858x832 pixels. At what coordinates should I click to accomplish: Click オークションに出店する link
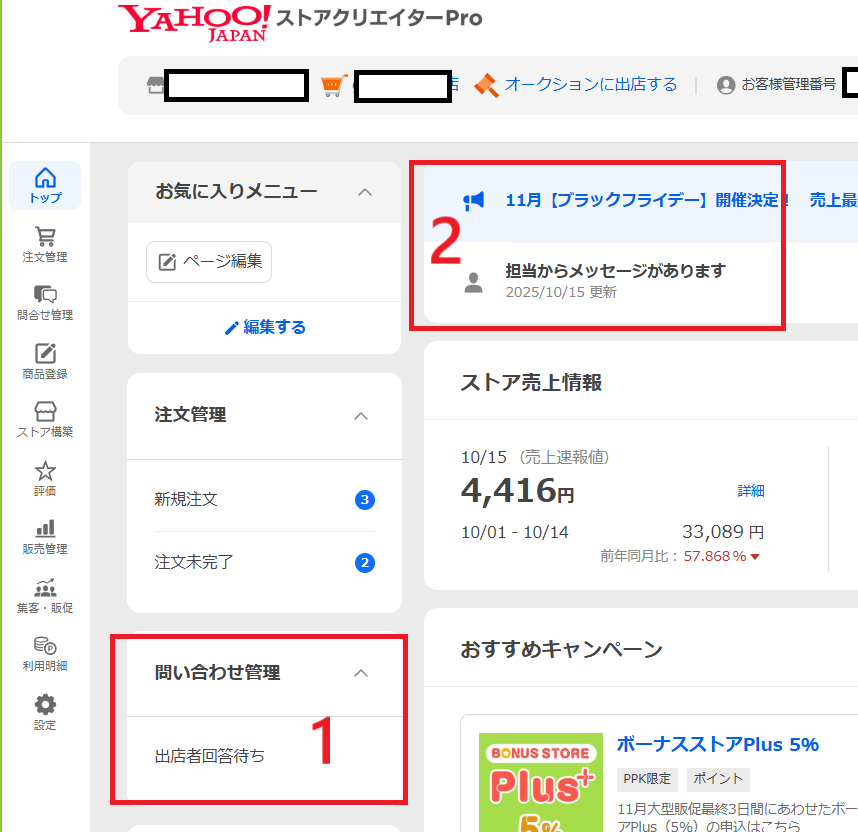point(590,85)
